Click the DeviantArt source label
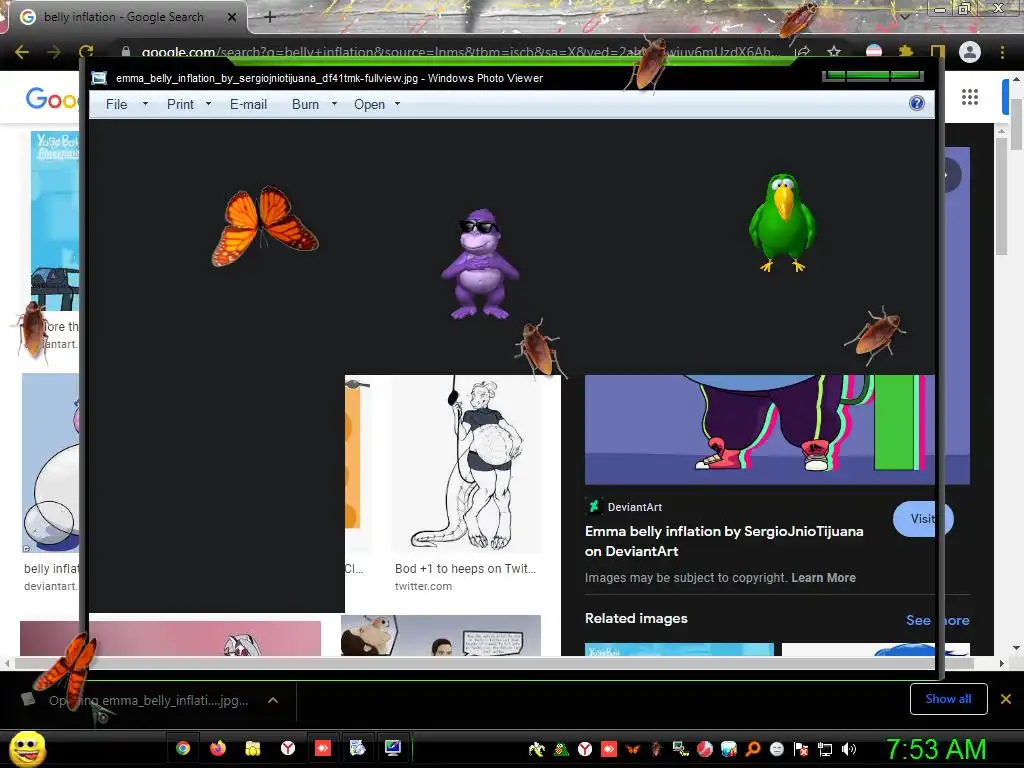Viewport: 1024px width, 768px height. [x=635, y=507]
